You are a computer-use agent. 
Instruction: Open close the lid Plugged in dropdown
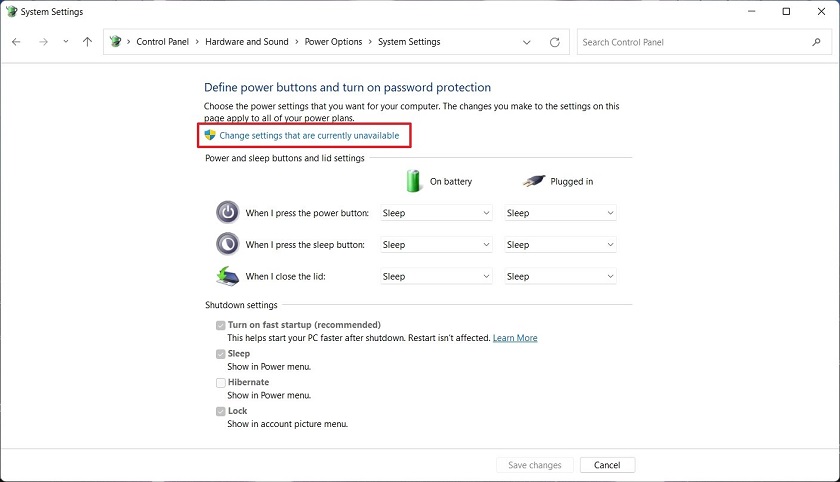(560, 276)
